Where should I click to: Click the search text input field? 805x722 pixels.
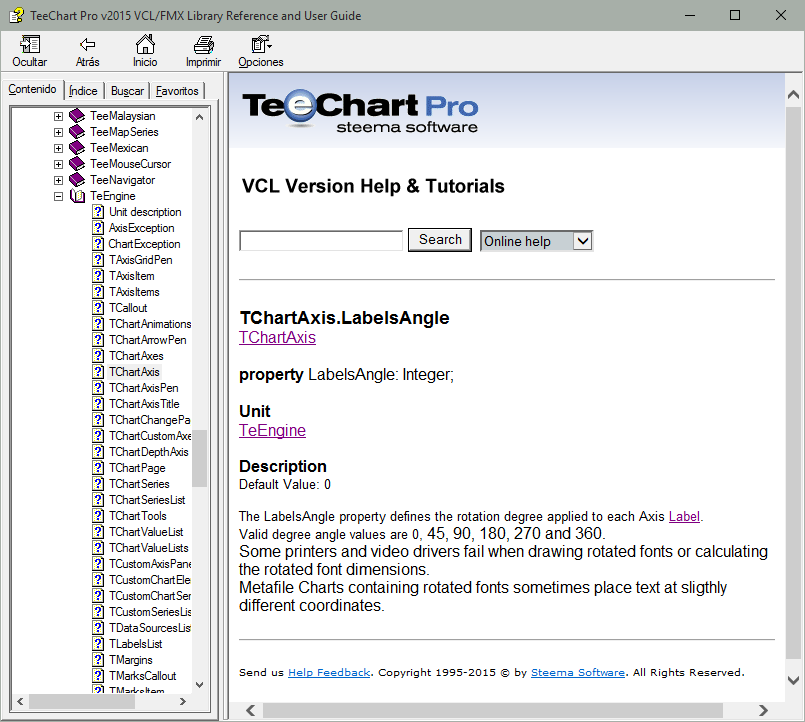coord(321,241)
